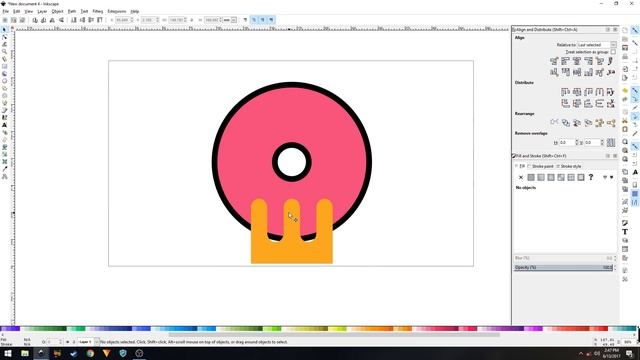Adjust the Opacity slider in Fill and Stroke
The width and height of the screenshot is (640, 360).
click(x=564, y=267)
